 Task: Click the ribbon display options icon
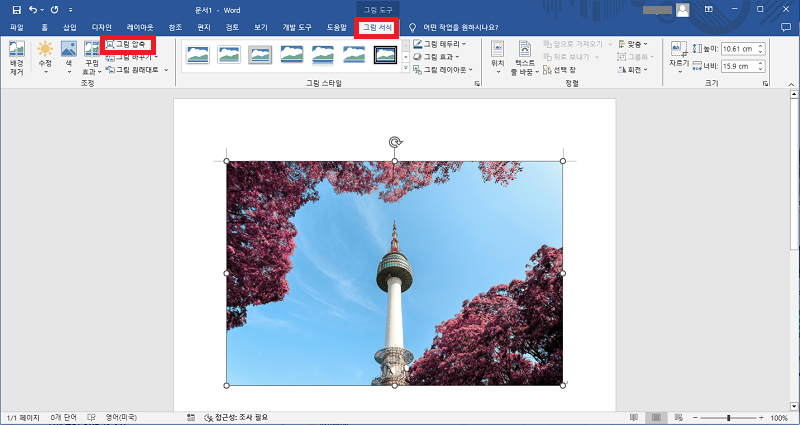click(709, 10)
